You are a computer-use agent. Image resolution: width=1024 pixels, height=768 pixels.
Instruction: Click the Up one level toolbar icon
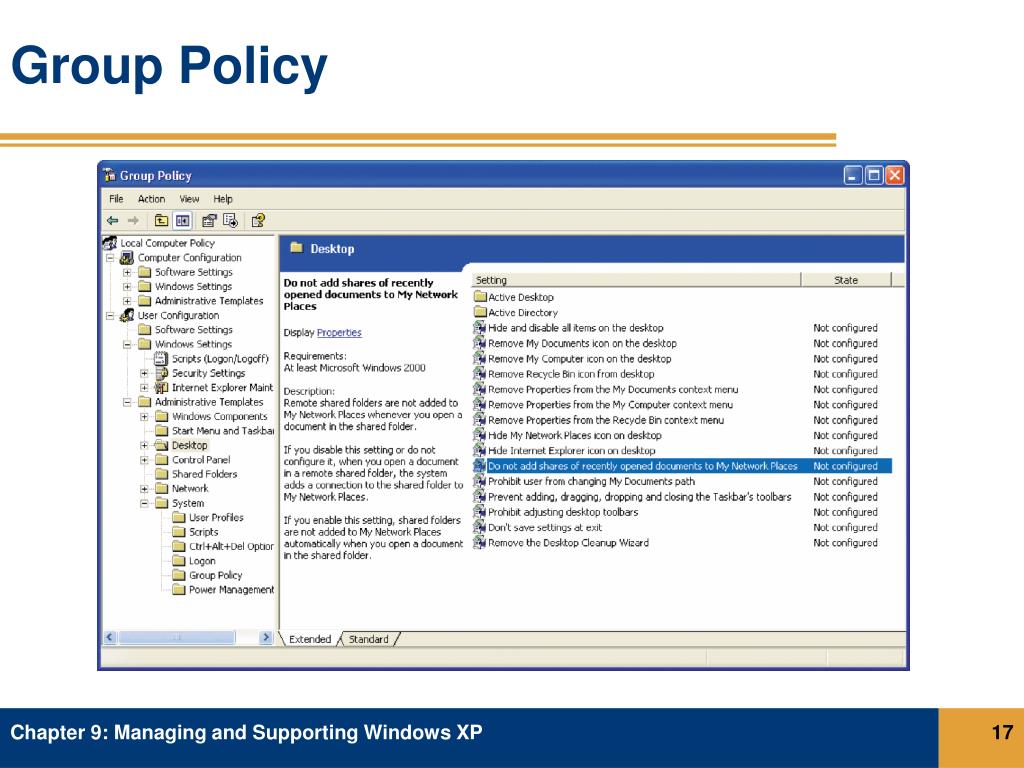click(x=161, y=221)
